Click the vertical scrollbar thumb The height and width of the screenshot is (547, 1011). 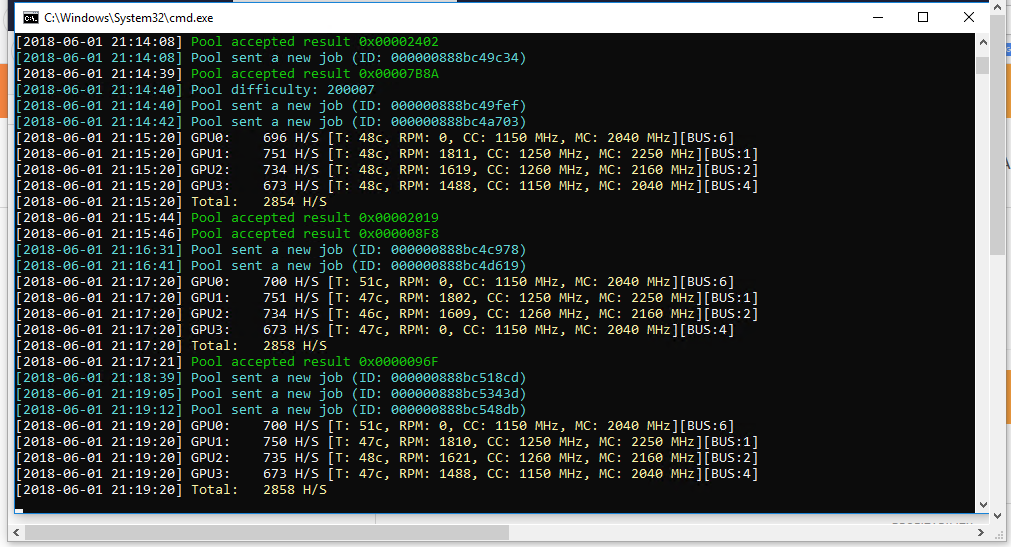pyautogui.click(x=983, y=65)
